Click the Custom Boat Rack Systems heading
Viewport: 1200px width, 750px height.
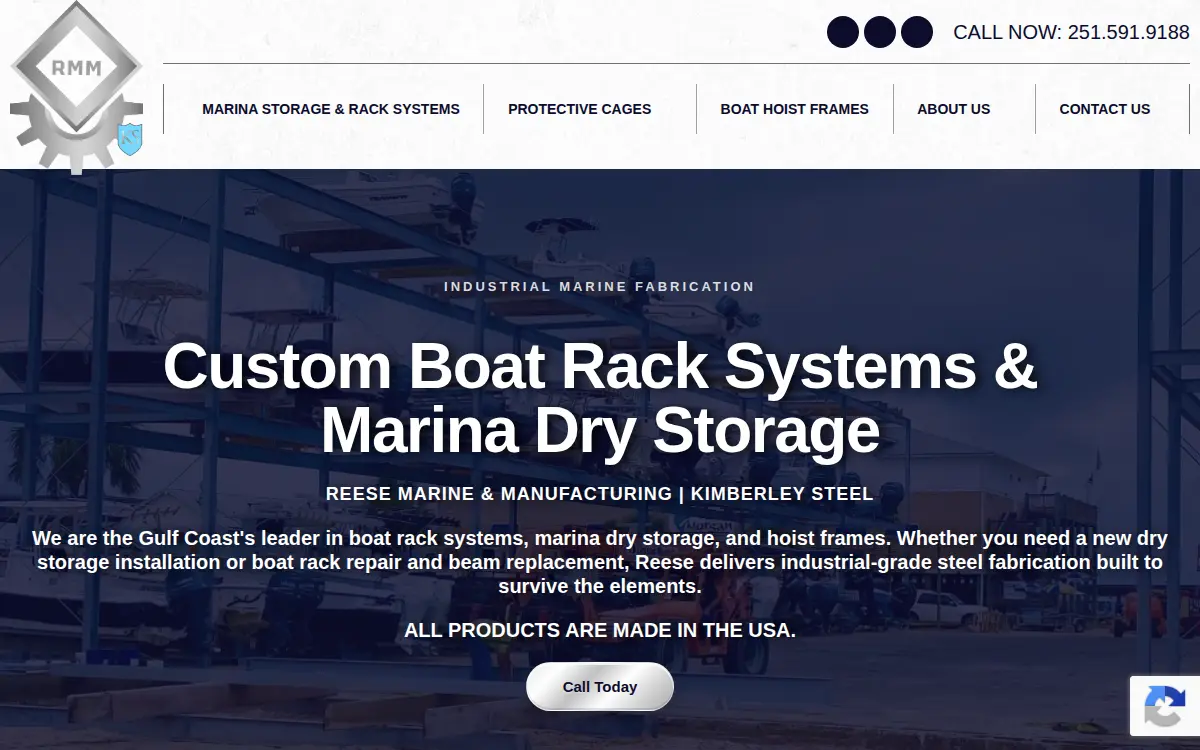(x=600, y=398)
